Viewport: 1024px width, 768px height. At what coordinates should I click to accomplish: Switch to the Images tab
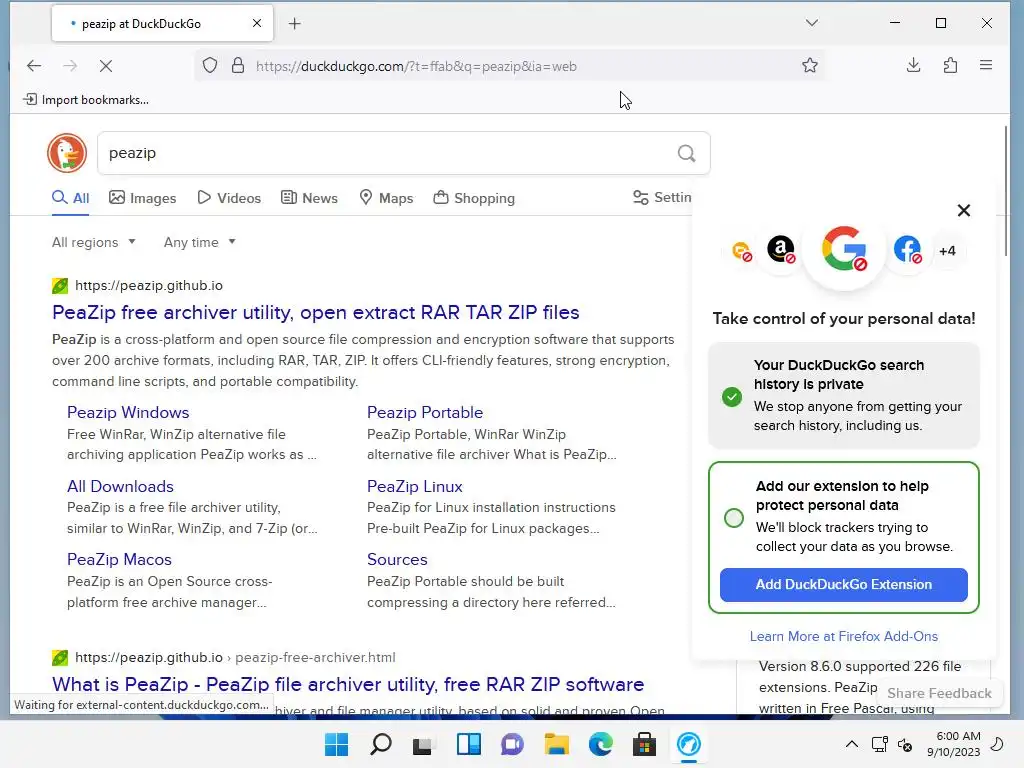[x=142, y=198]
